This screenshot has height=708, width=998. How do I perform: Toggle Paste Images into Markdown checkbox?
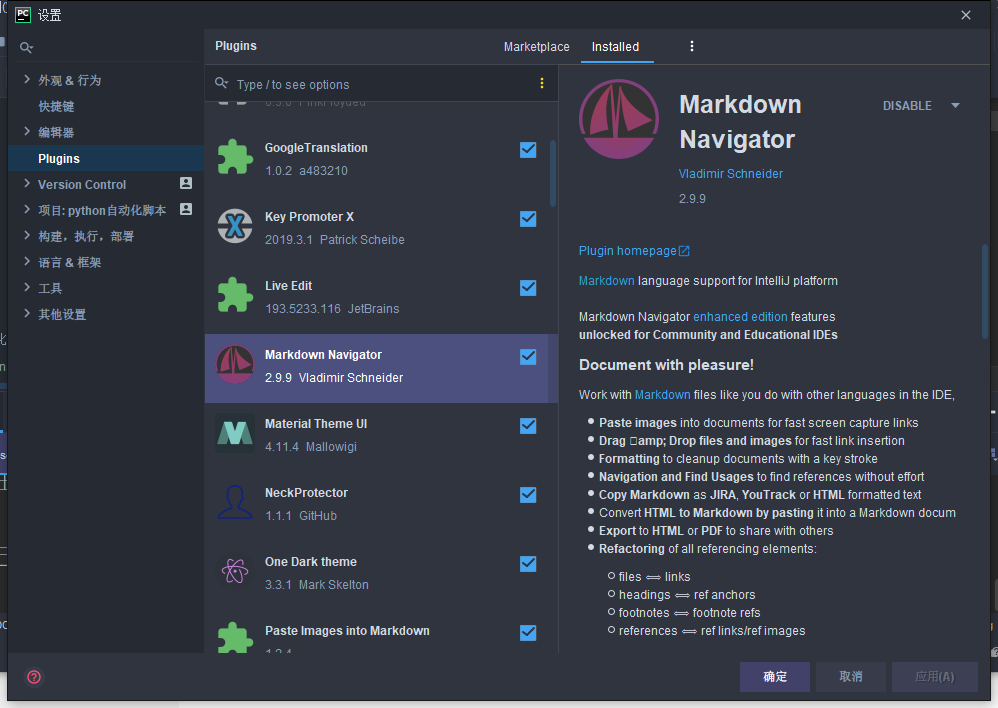(x=528, y=633)
